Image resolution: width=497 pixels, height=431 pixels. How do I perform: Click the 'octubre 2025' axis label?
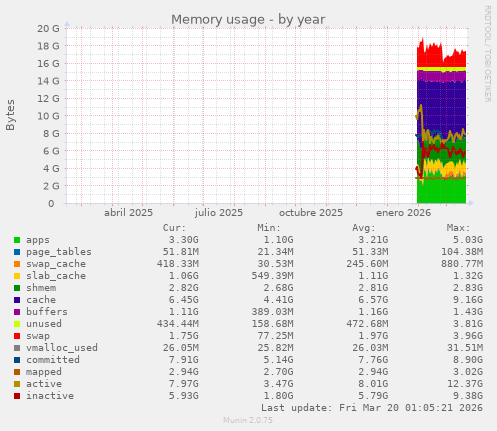311,213
